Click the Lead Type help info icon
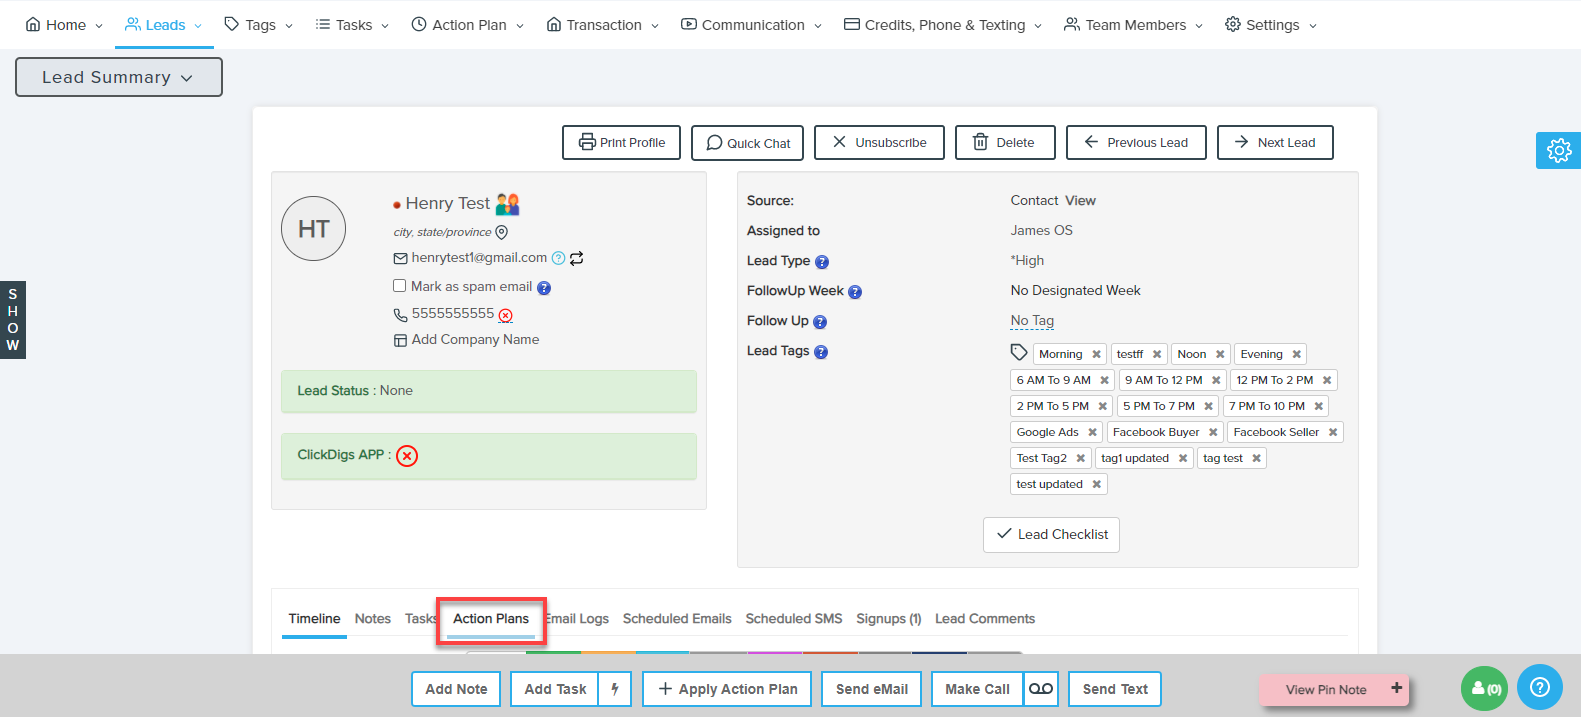 (822, 262)
